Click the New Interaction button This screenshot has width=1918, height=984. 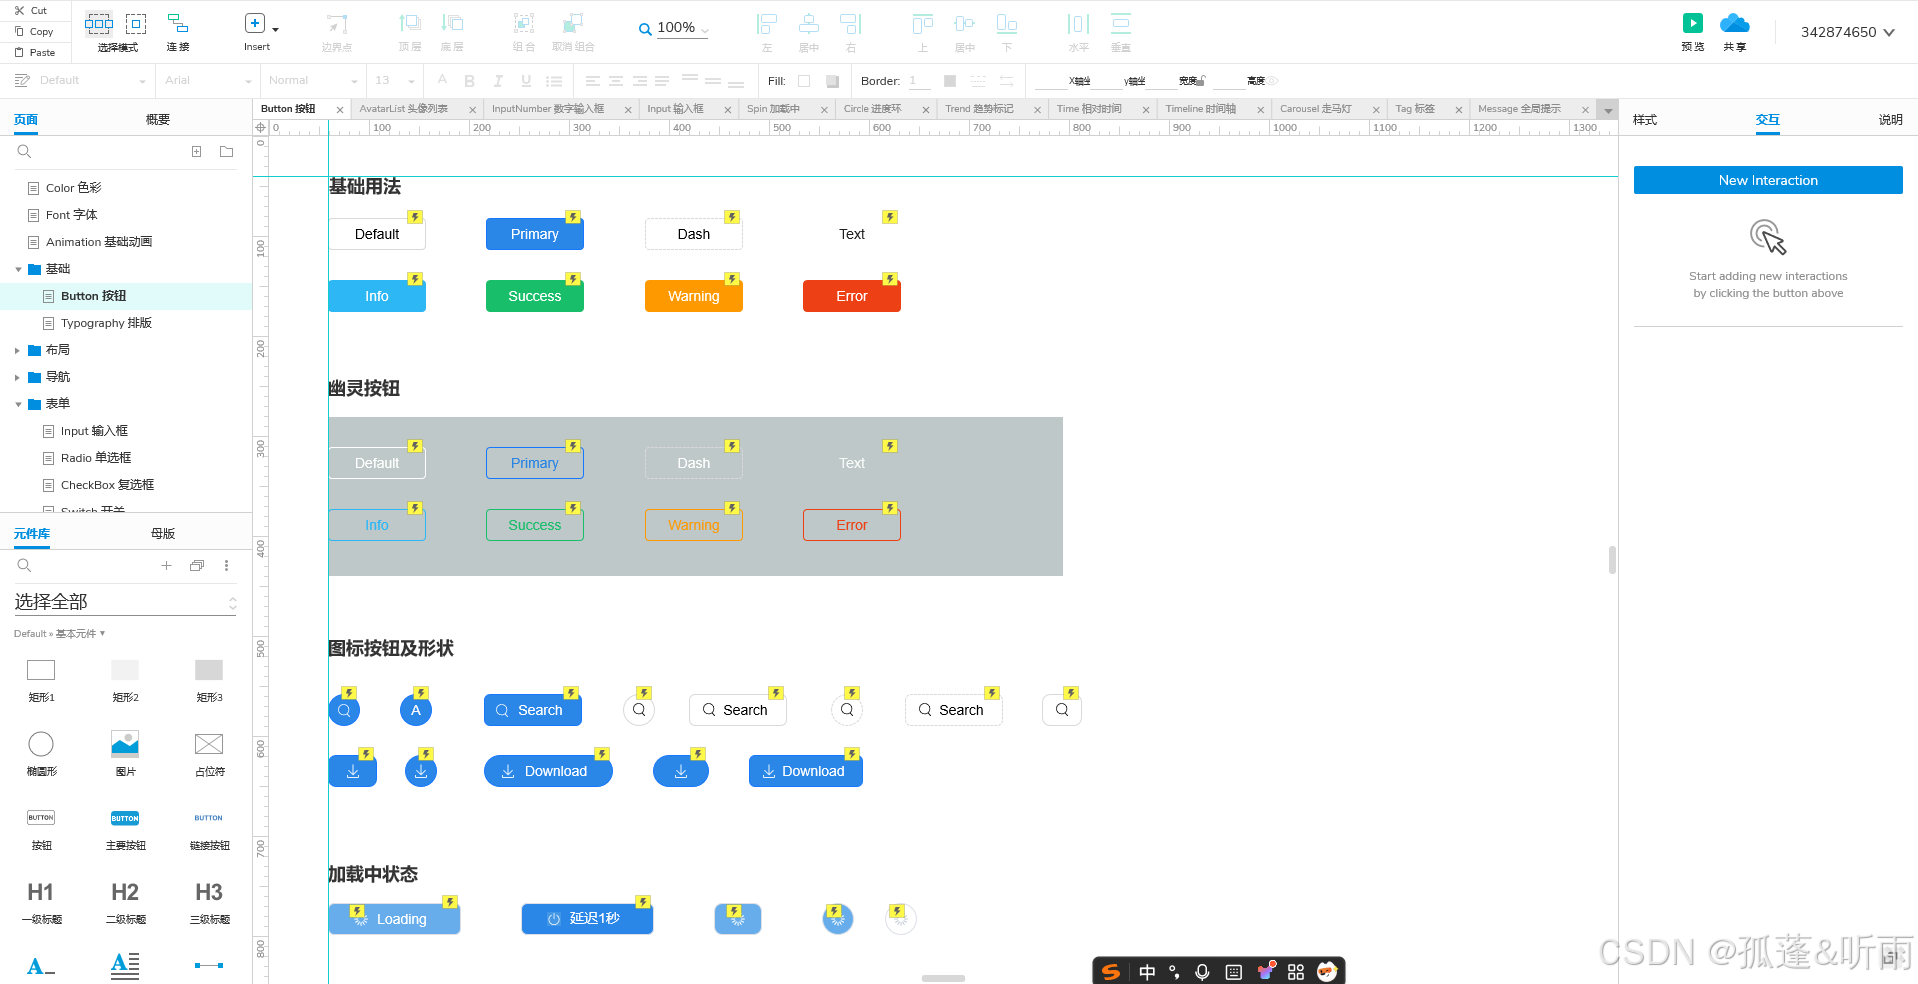(x=1768, y=180)
